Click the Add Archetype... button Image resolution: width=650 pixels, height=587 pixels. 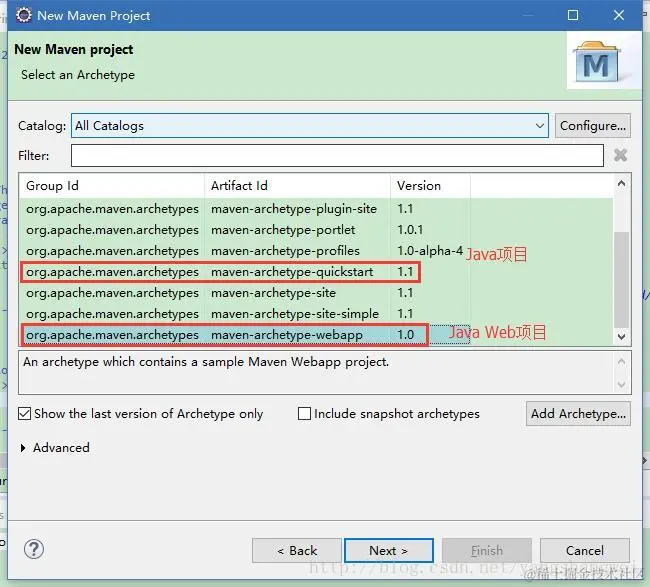[578, 413]
